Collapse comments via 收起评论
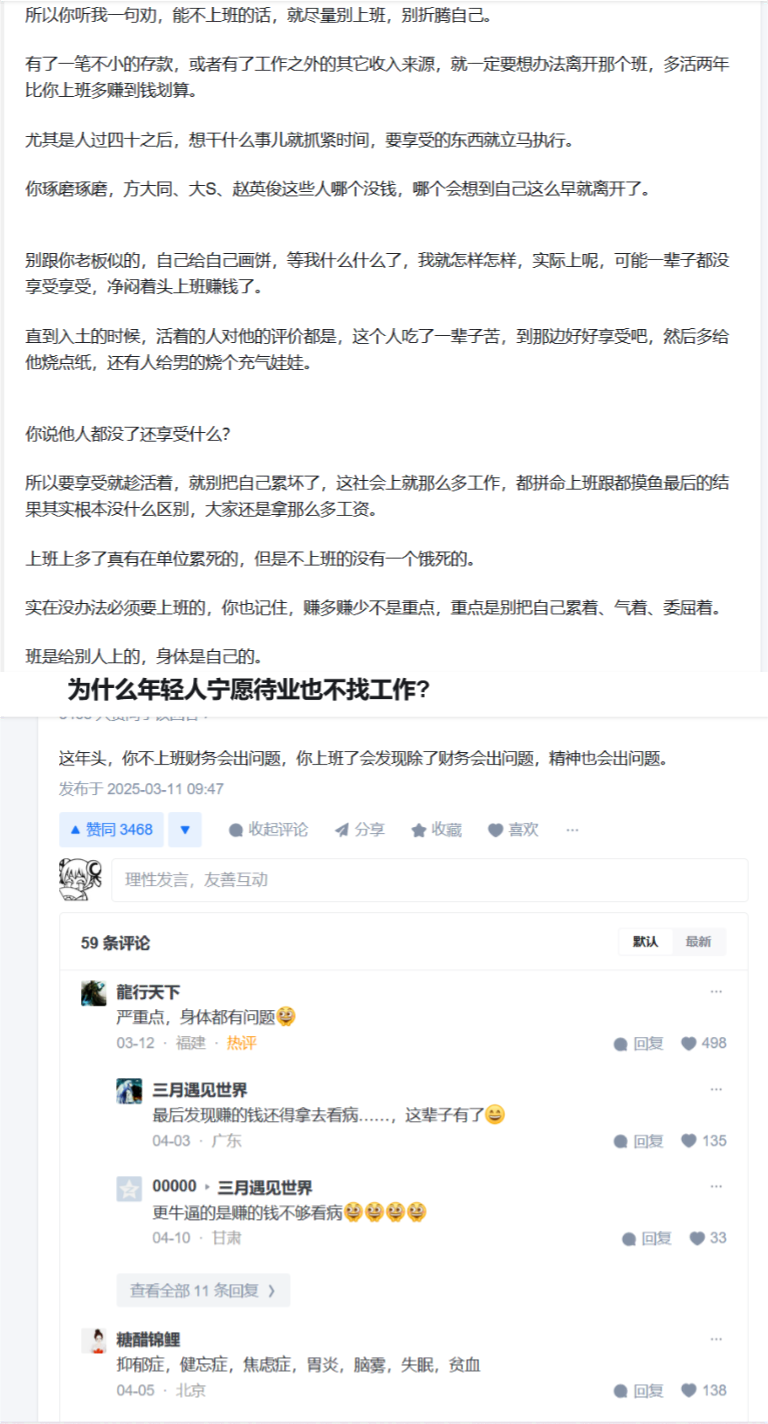Image resolution: width=768 pixels, height=1424 pixels. [x=268, y=829]
